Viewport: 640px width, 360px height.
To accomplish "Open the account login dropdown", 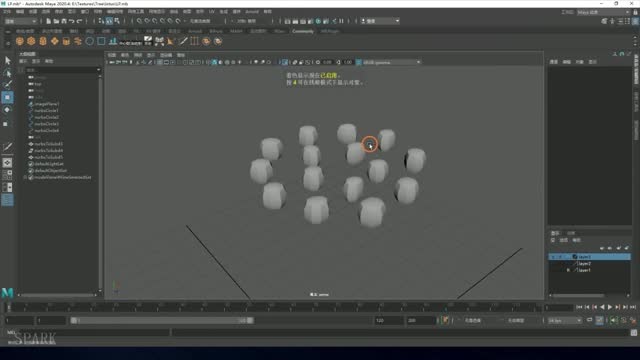I will (380, 21).
